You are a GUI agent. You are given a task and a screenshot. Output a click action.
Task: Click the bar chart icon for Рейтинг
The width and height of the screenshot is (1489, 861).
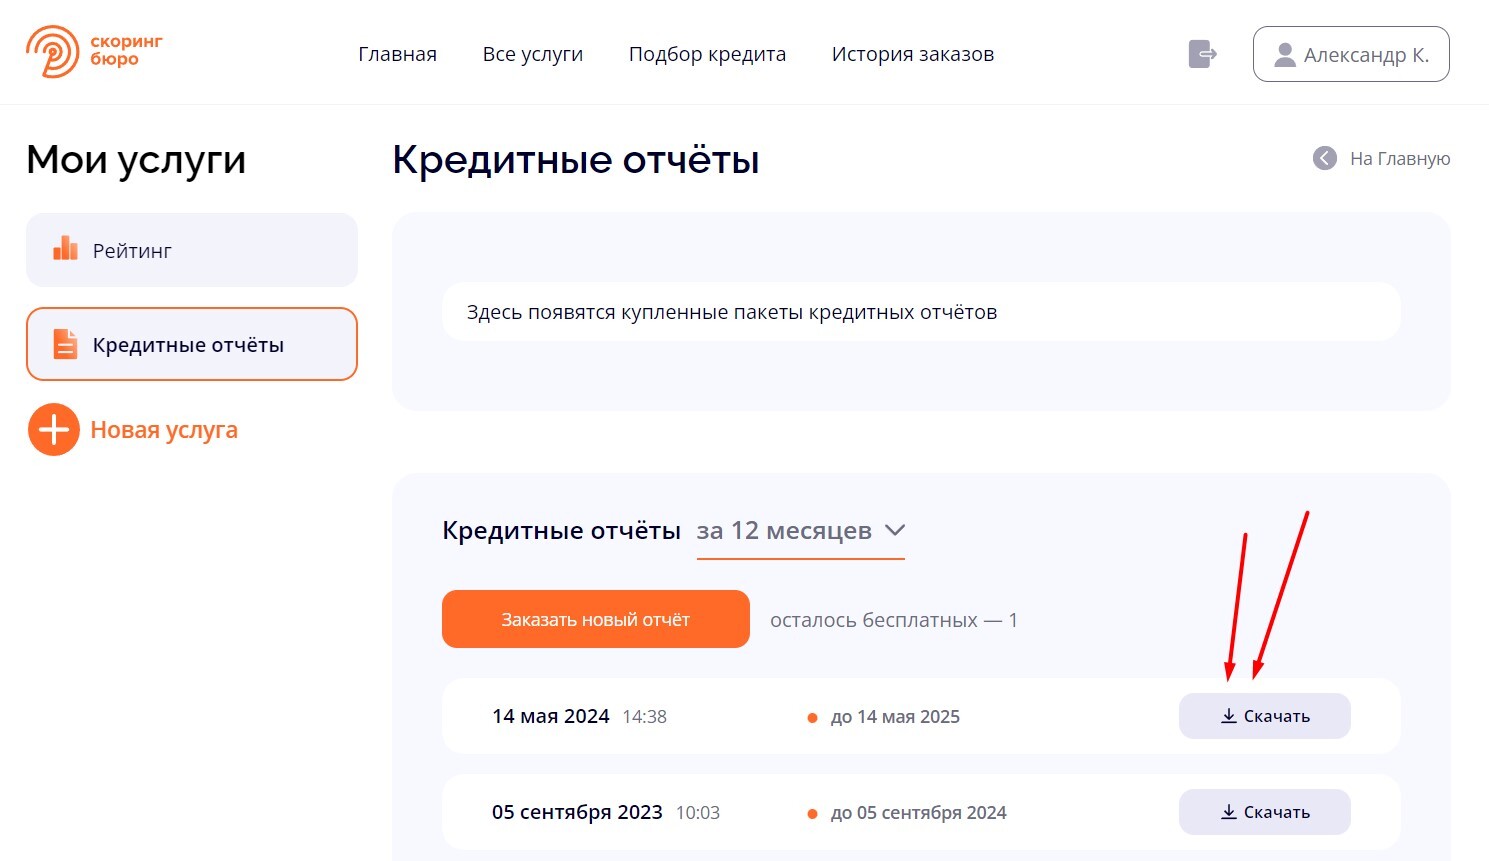[x=65, y=249]
